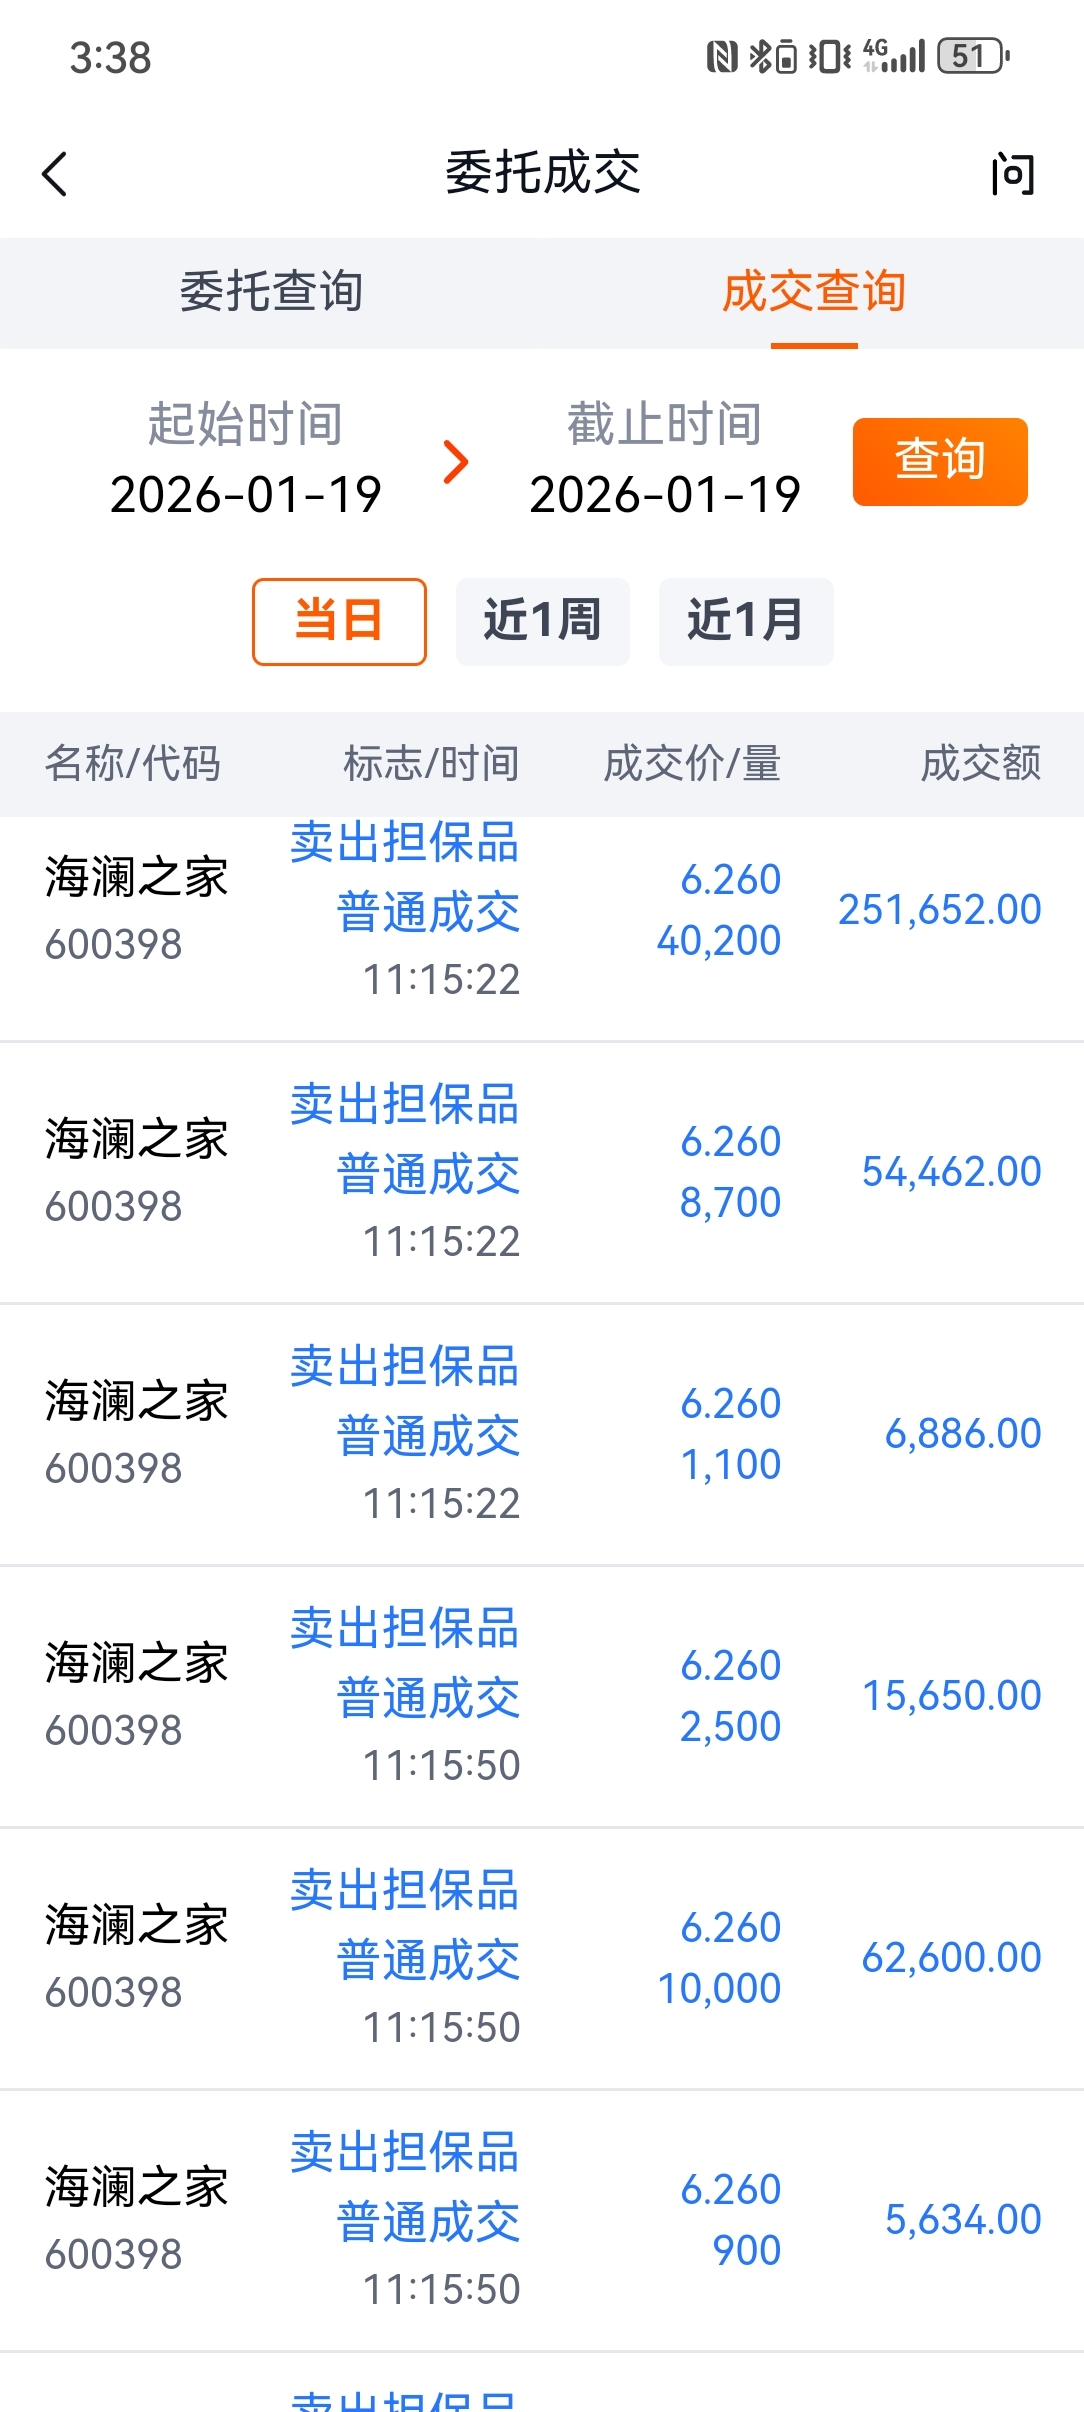Viewport: 1084px width, 2412px height.
Task: Open the 起始时间 date picker
Action: pyautogui.click(x=245, y=461)
